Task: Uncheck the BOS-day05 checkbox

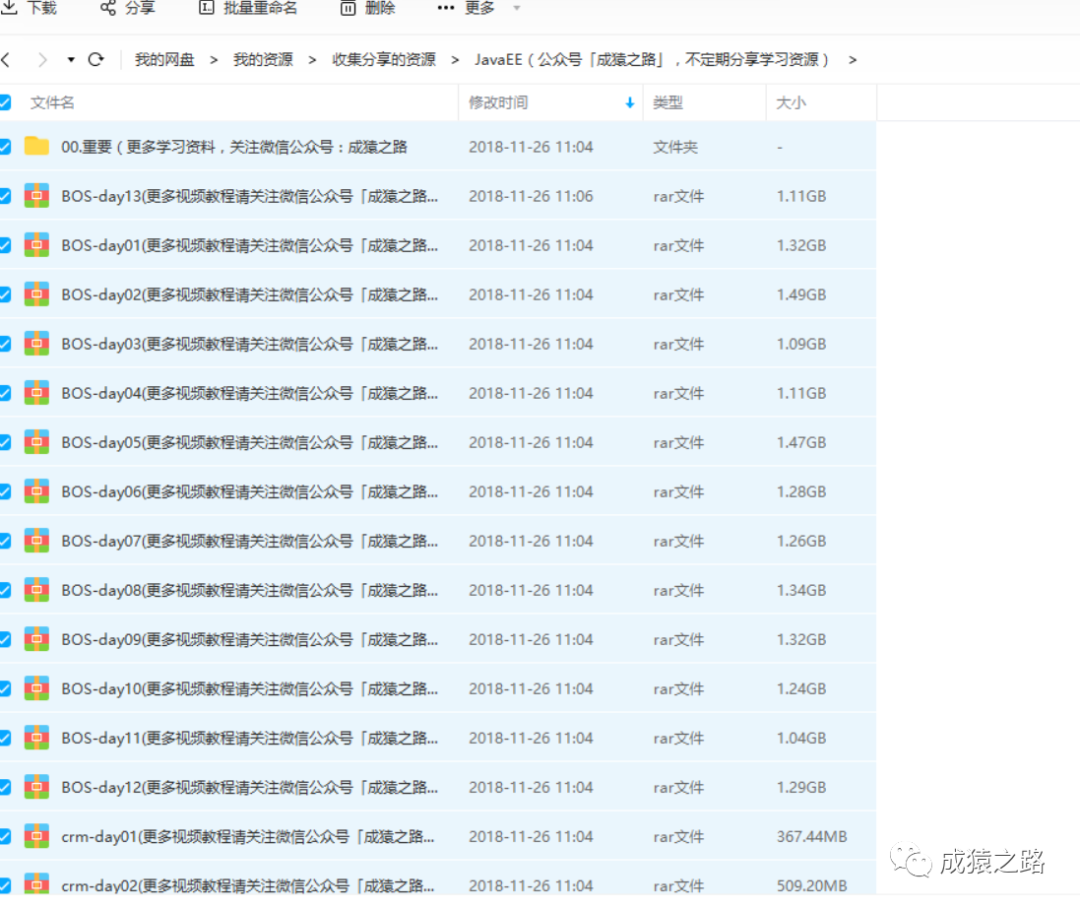Action: 5,442
